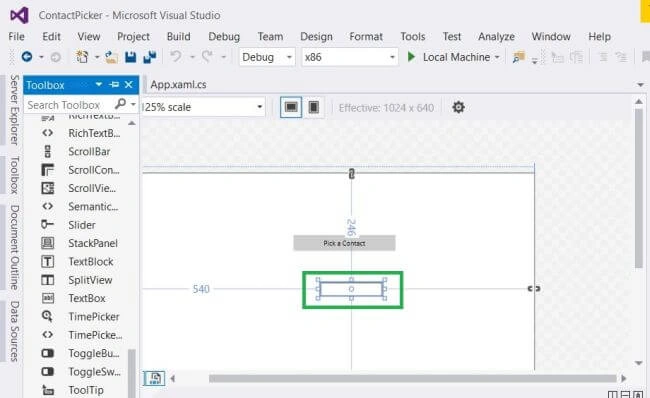
Task: Click the ToggleButton icon in Toolbox
Action: click(x=48, y=353)
